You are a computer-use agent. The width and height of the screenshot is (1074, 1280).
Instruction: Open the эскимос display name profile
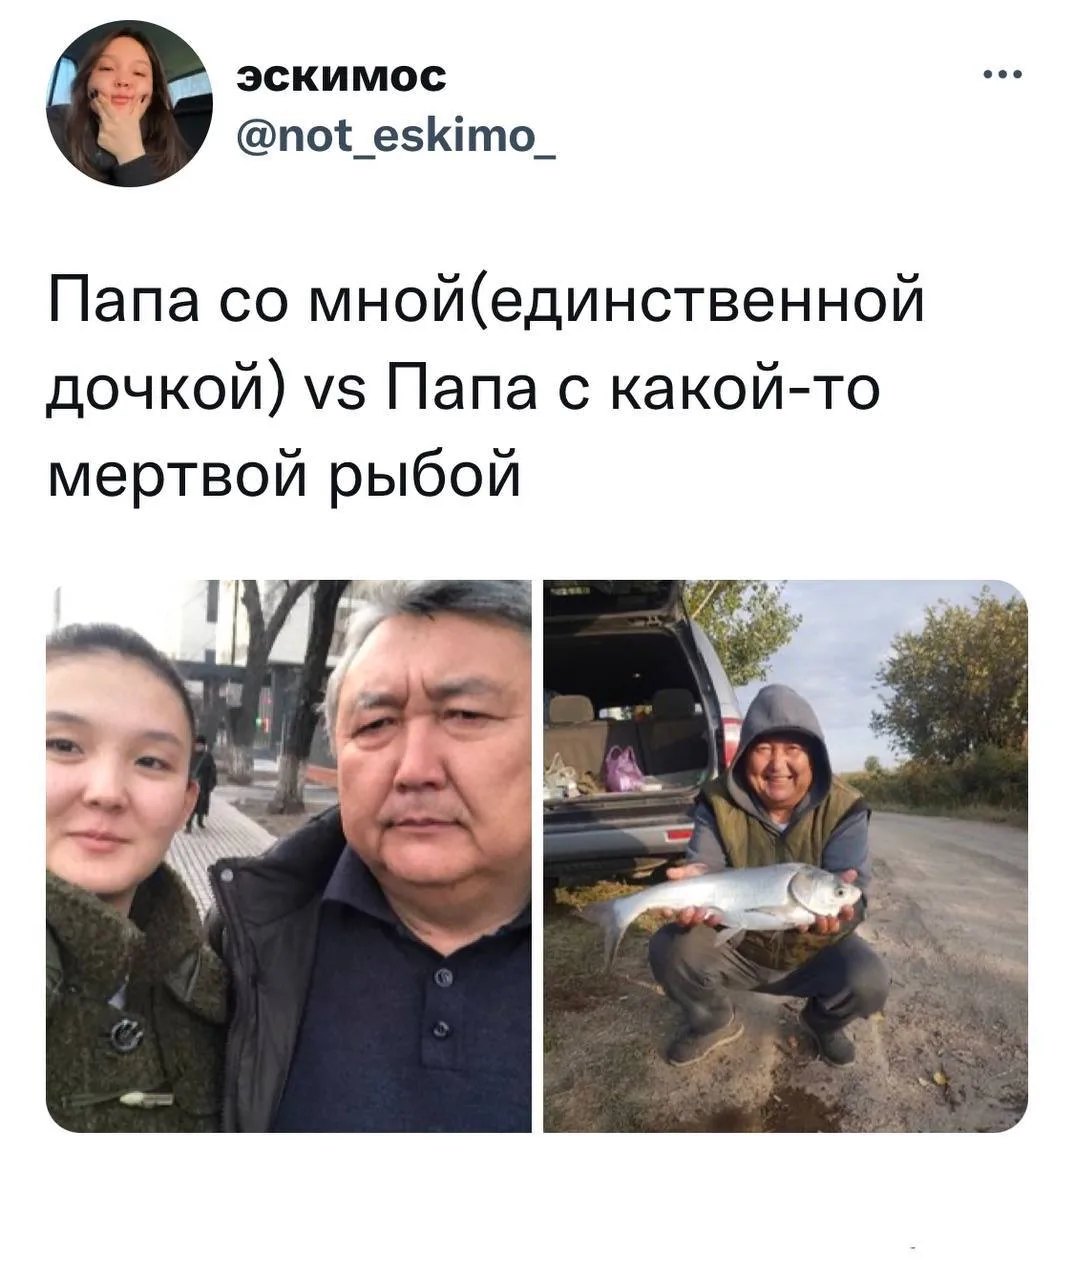(x=340, y=76)
